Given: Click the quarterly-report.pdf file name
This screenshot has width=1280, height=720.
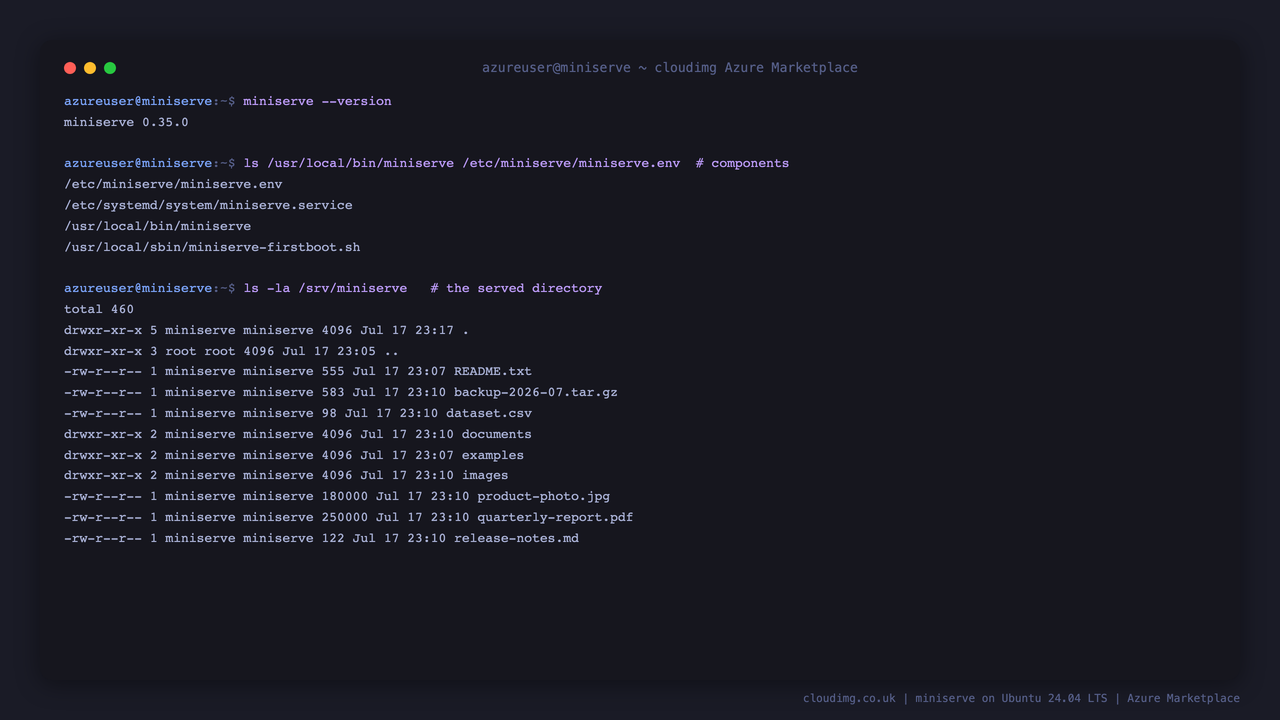Looking at the screenshot, I should (x=555, y=517).
